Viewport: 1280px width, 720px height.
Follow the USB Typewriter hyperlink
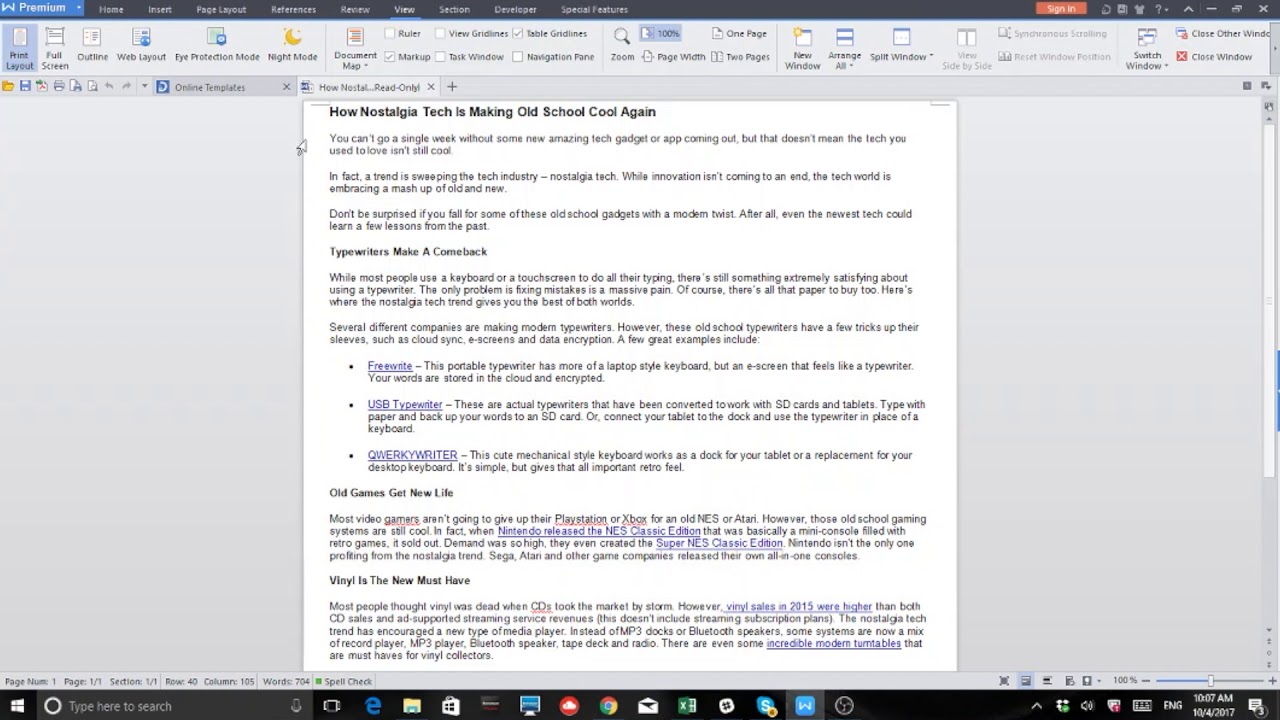pyautogui.click(x=405, y=405)
